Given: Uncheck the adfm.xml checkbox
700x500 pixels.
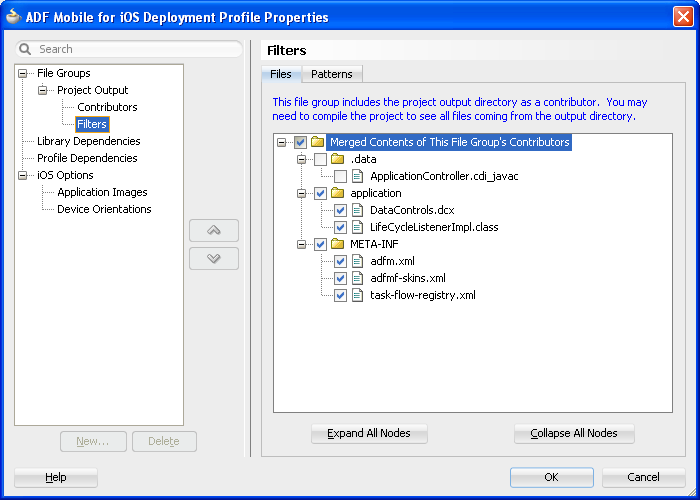Looking at the screenshot, I should [340, 261].
